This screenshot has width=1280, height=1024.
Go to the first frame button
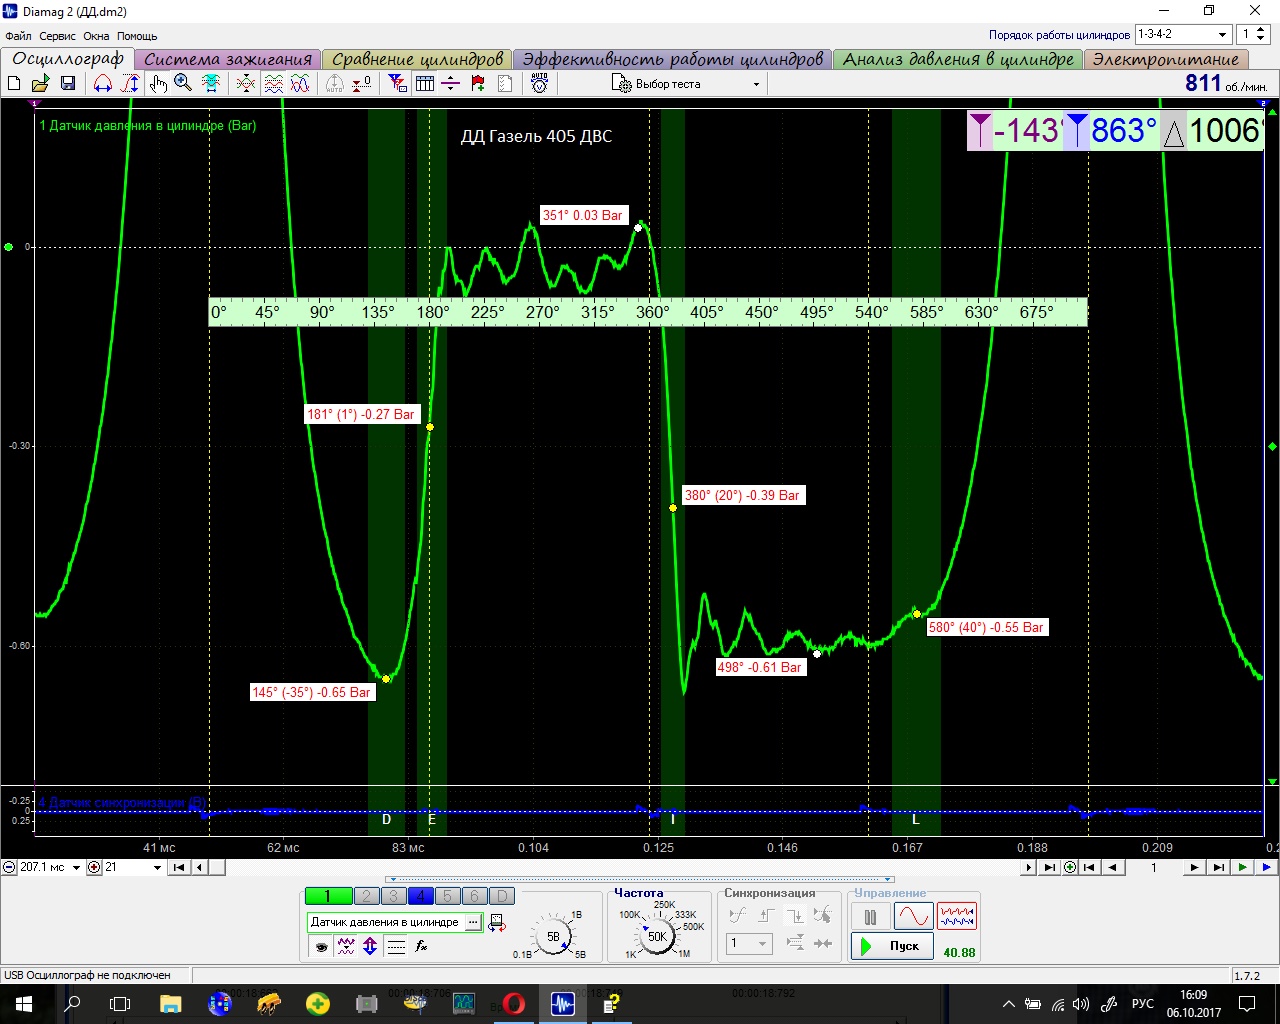[1090, 867]
